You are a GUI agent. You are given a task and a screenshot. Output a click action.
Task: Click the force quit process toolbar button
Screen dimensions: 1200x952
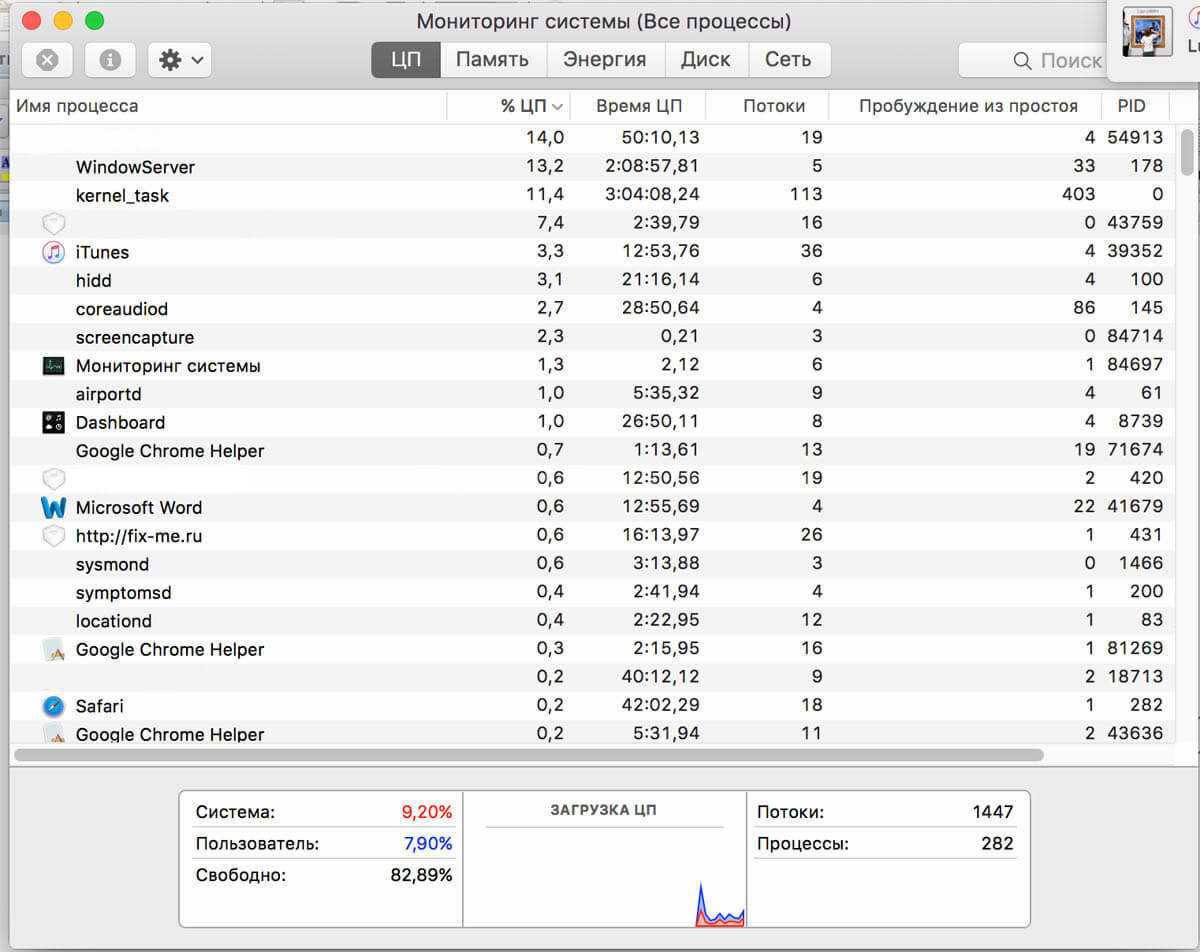(x=47, y=60)
